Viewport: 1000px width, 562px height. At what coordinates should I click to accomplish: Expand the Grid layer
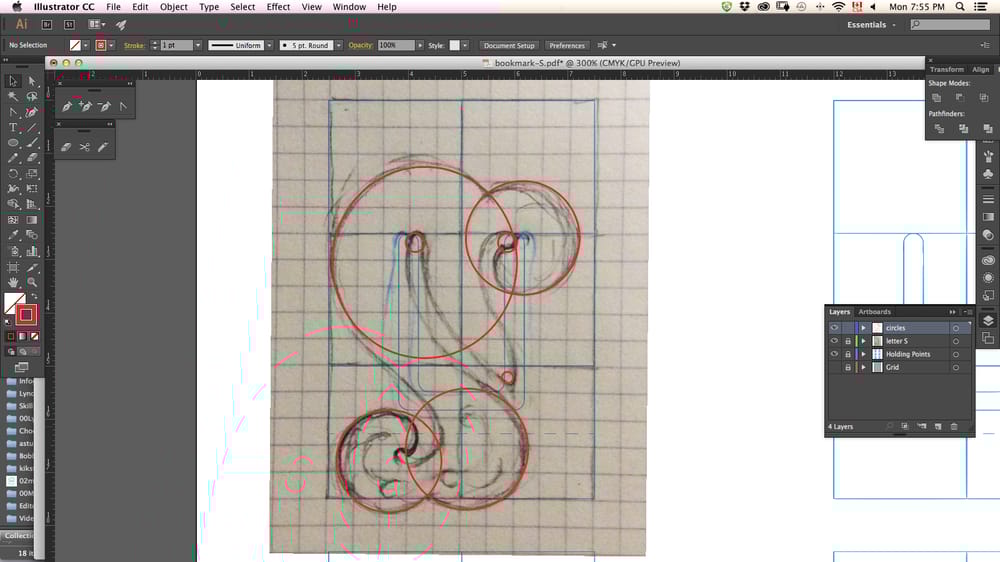pos(864,367)
